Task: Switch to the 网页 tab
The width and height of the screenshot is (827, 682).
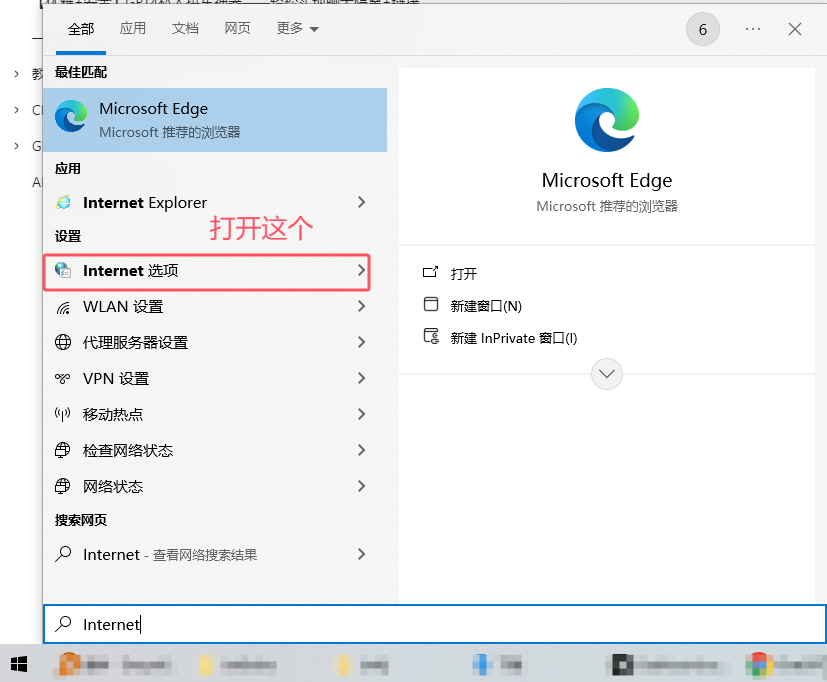Action: tap(237, 28)
